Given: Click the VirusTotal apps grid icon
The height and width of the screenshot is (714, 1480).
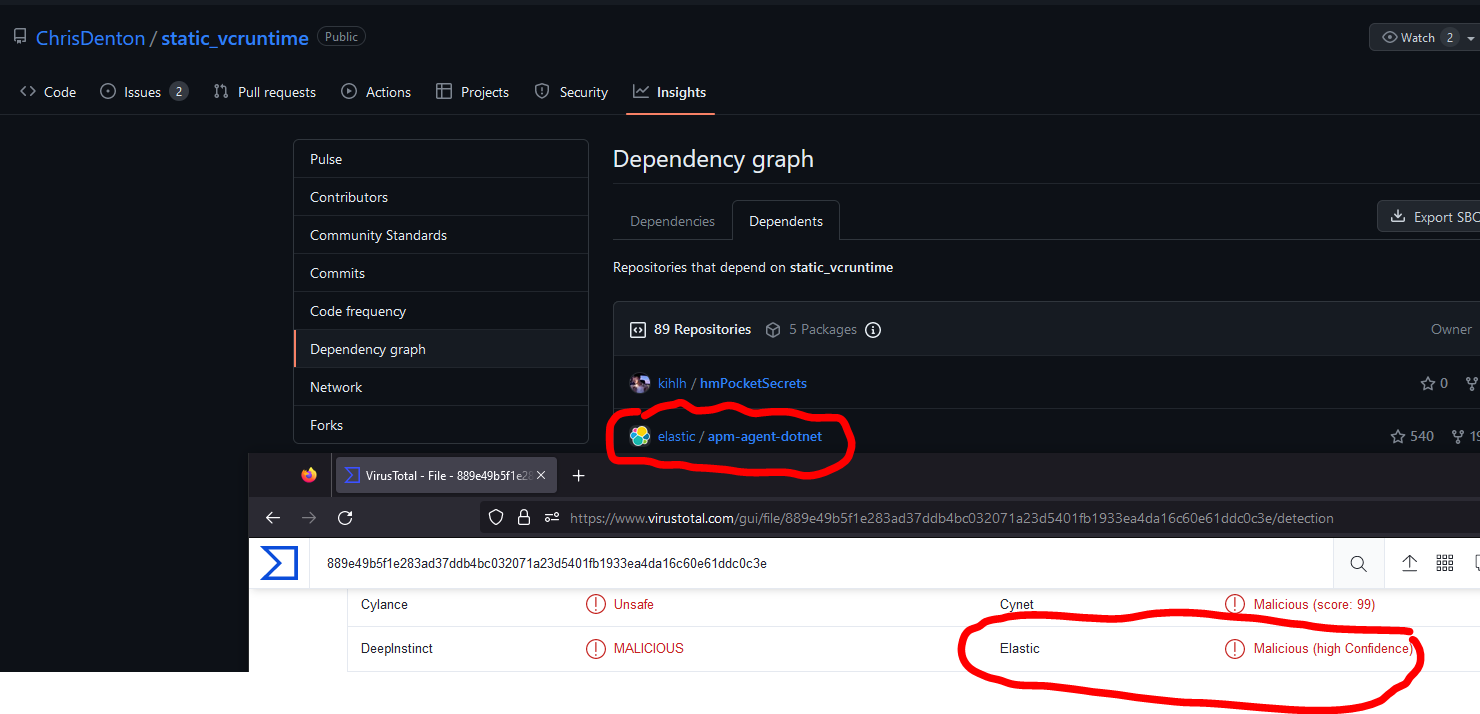Looking at the screenshot, I should pyautogui.click(x=1445, y=563).
